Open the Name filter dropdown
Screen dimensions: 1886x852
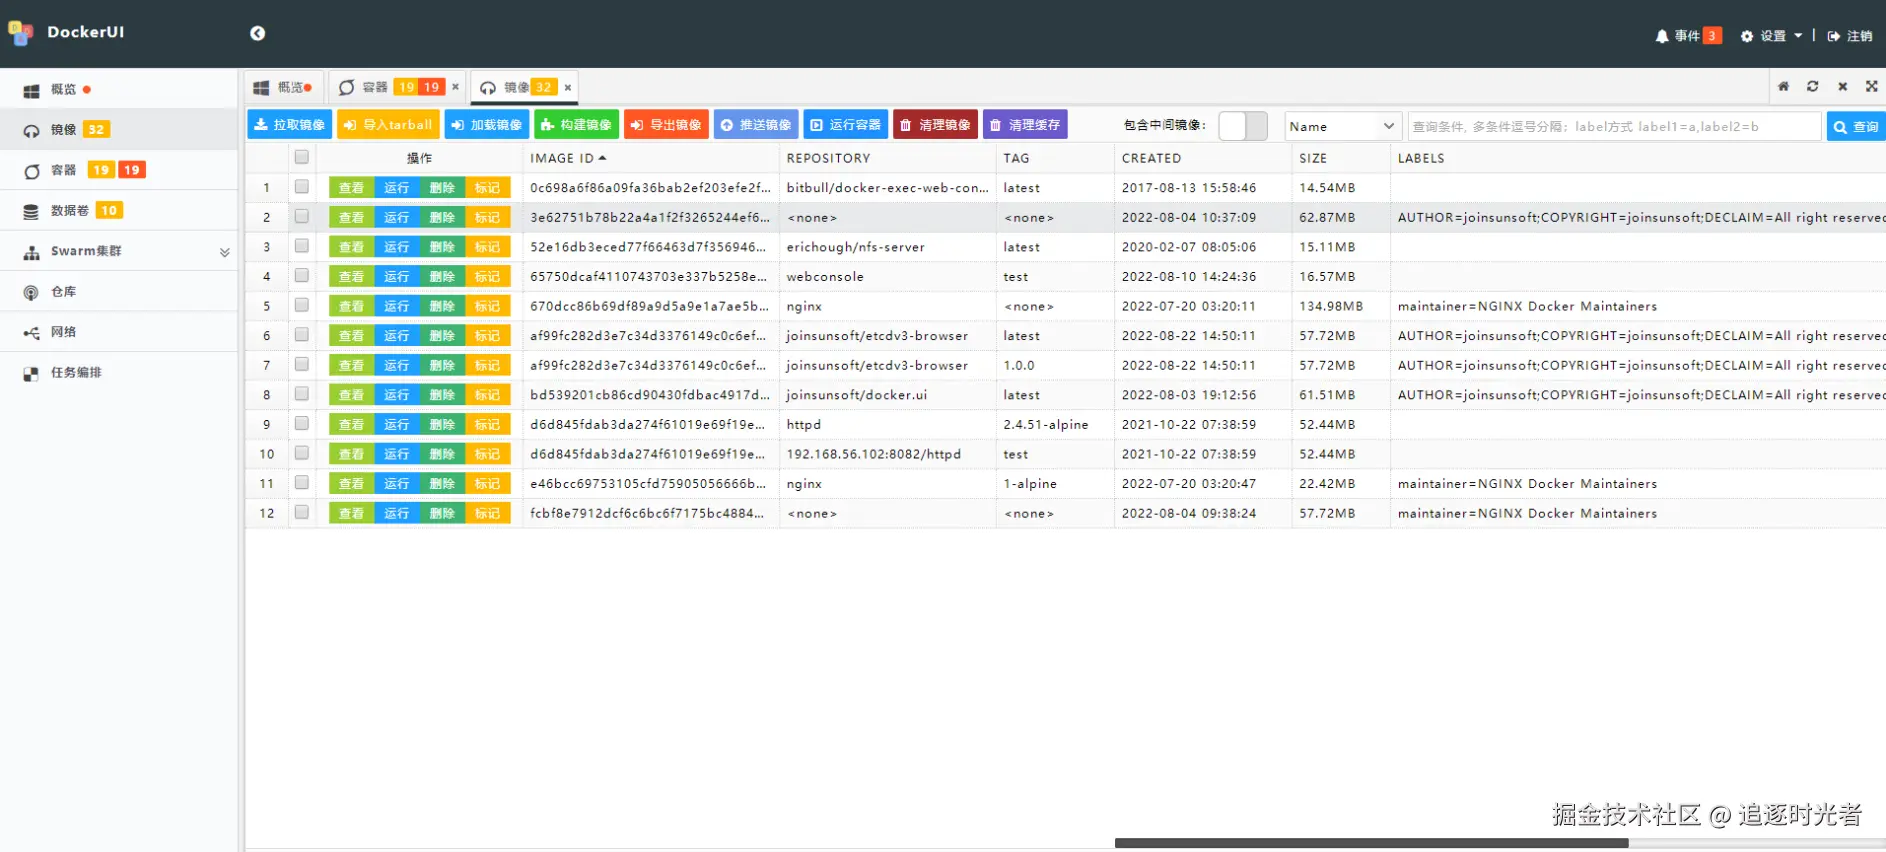1341,126
